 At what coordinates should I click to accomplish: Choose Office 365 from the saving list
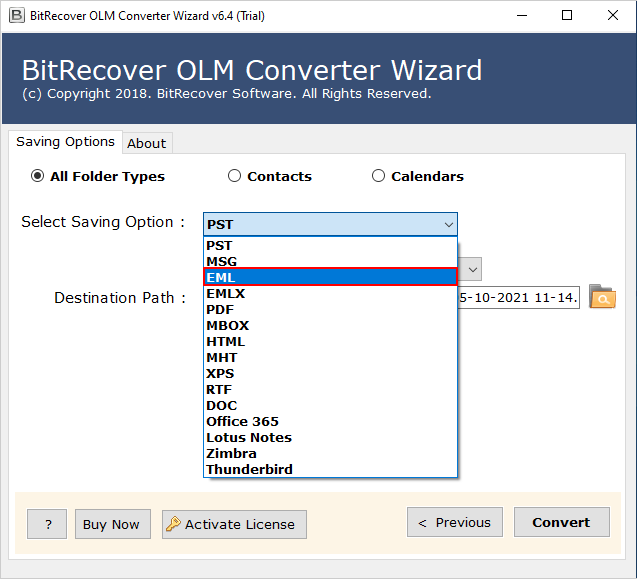point(330,421)
